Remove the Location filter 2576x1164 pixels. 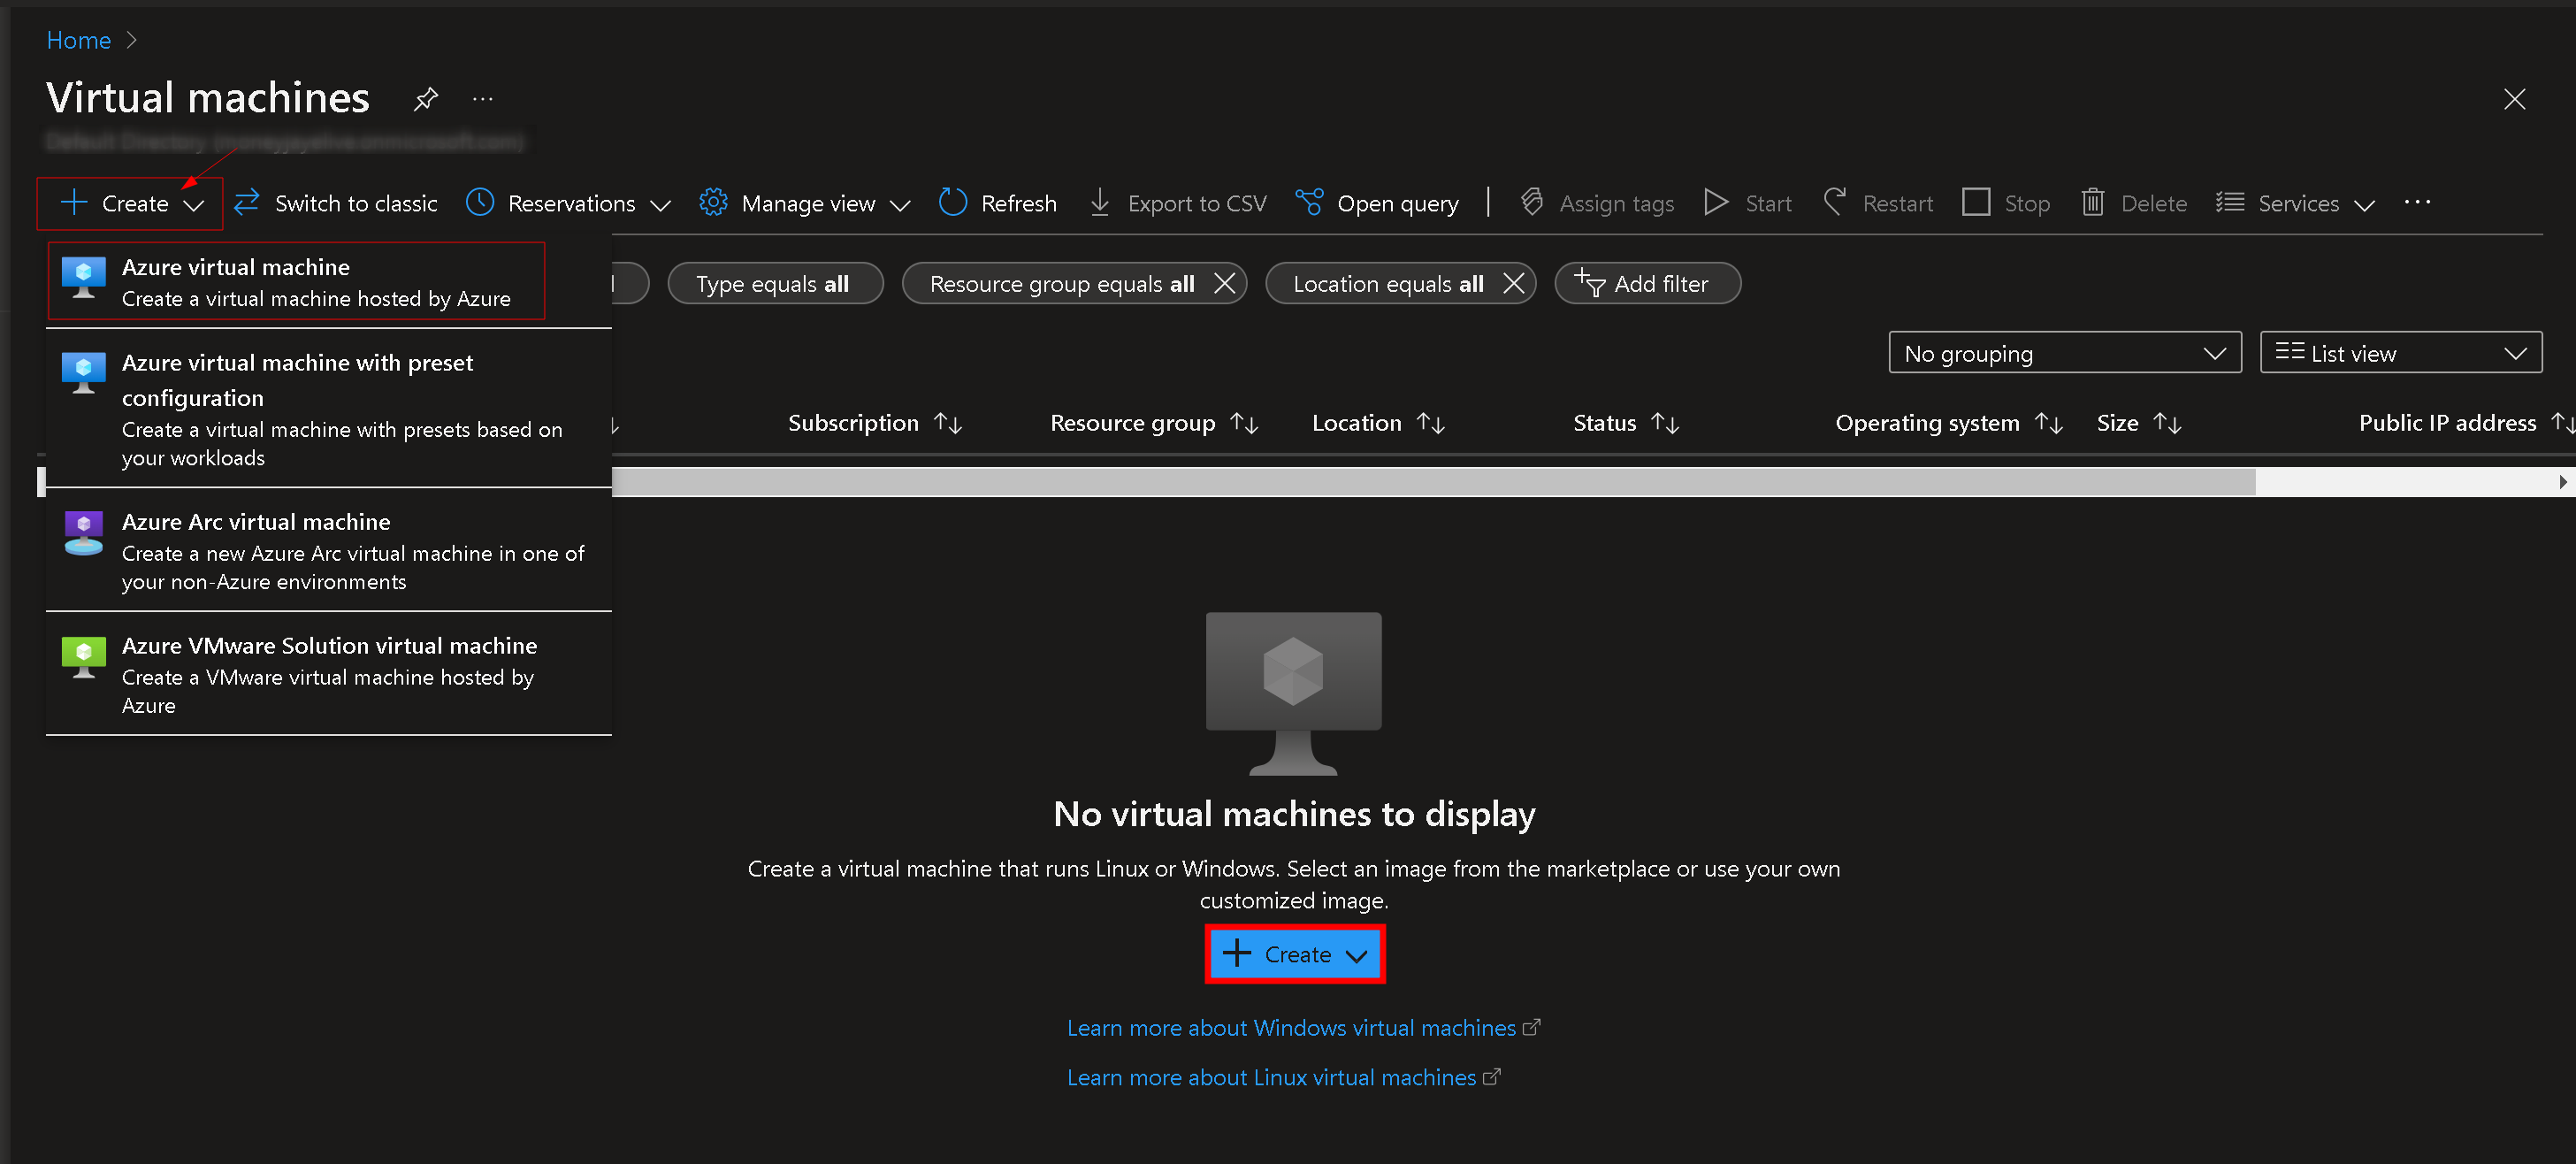pyautogui.click(x=1513, y=283)
